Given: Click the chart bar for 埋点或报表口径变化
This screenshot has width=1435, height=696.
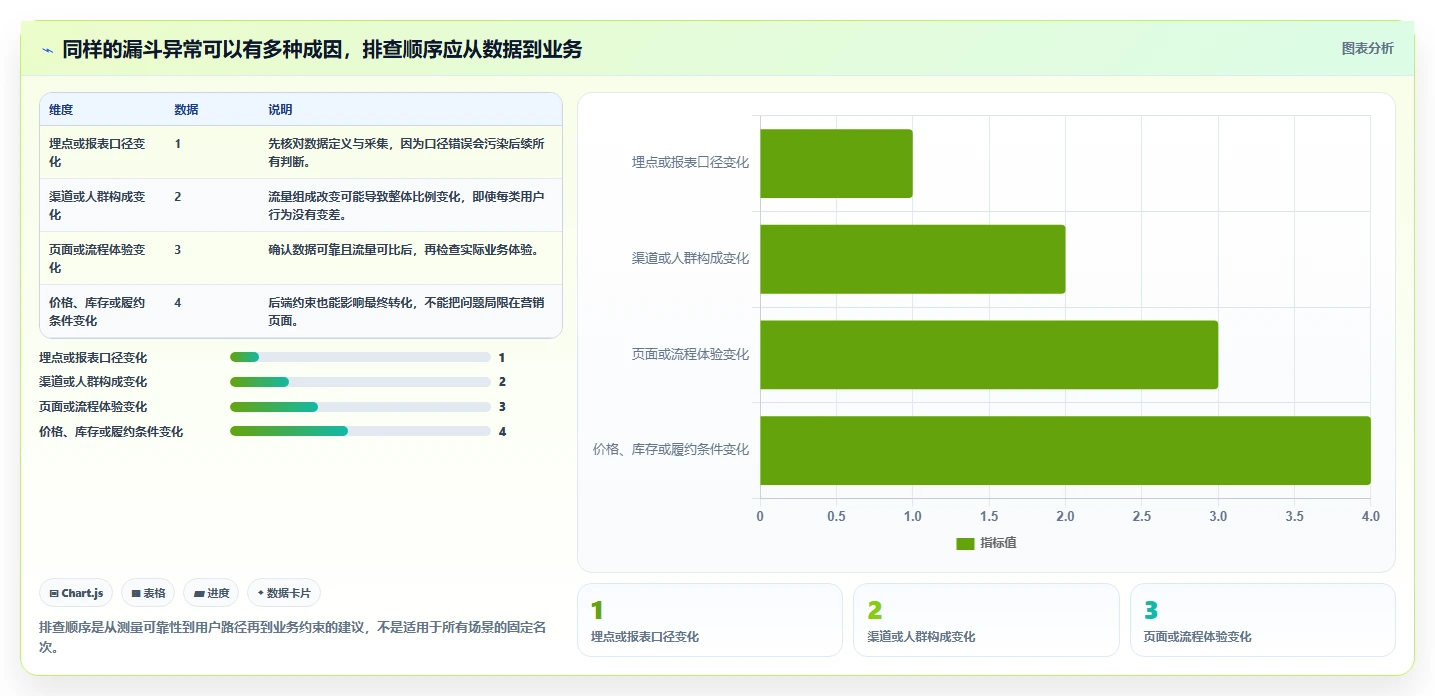Looking at the screenshot, I should 836,163.
